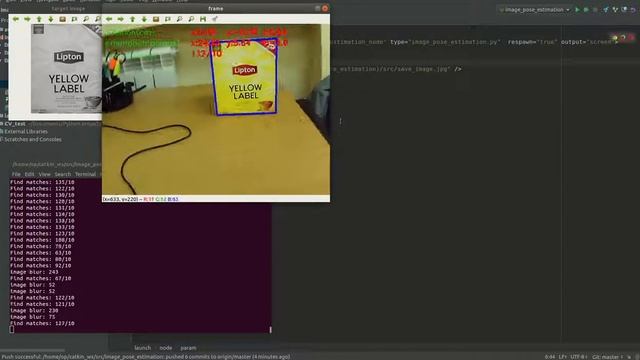
Task: Save current image from frame toolbar
Action: pyautogui.click(x=203, y=19)
